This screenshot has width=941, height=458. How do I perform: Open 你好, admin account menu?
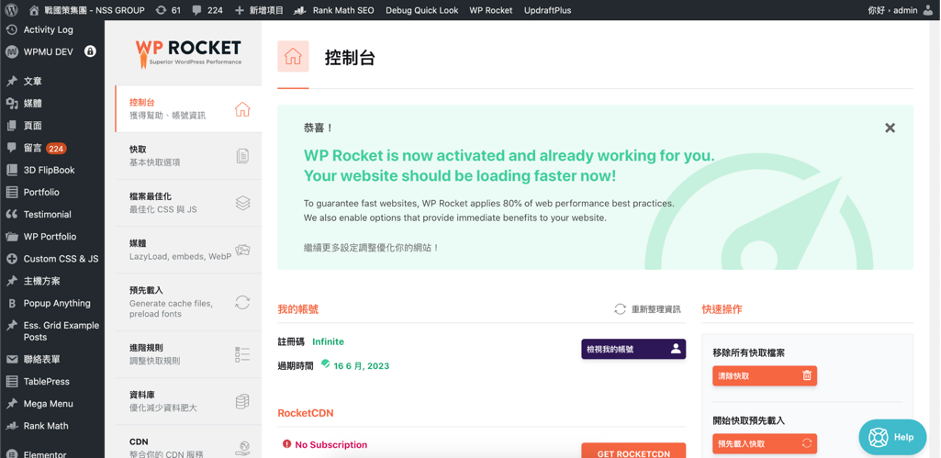[x=892, y=10]
